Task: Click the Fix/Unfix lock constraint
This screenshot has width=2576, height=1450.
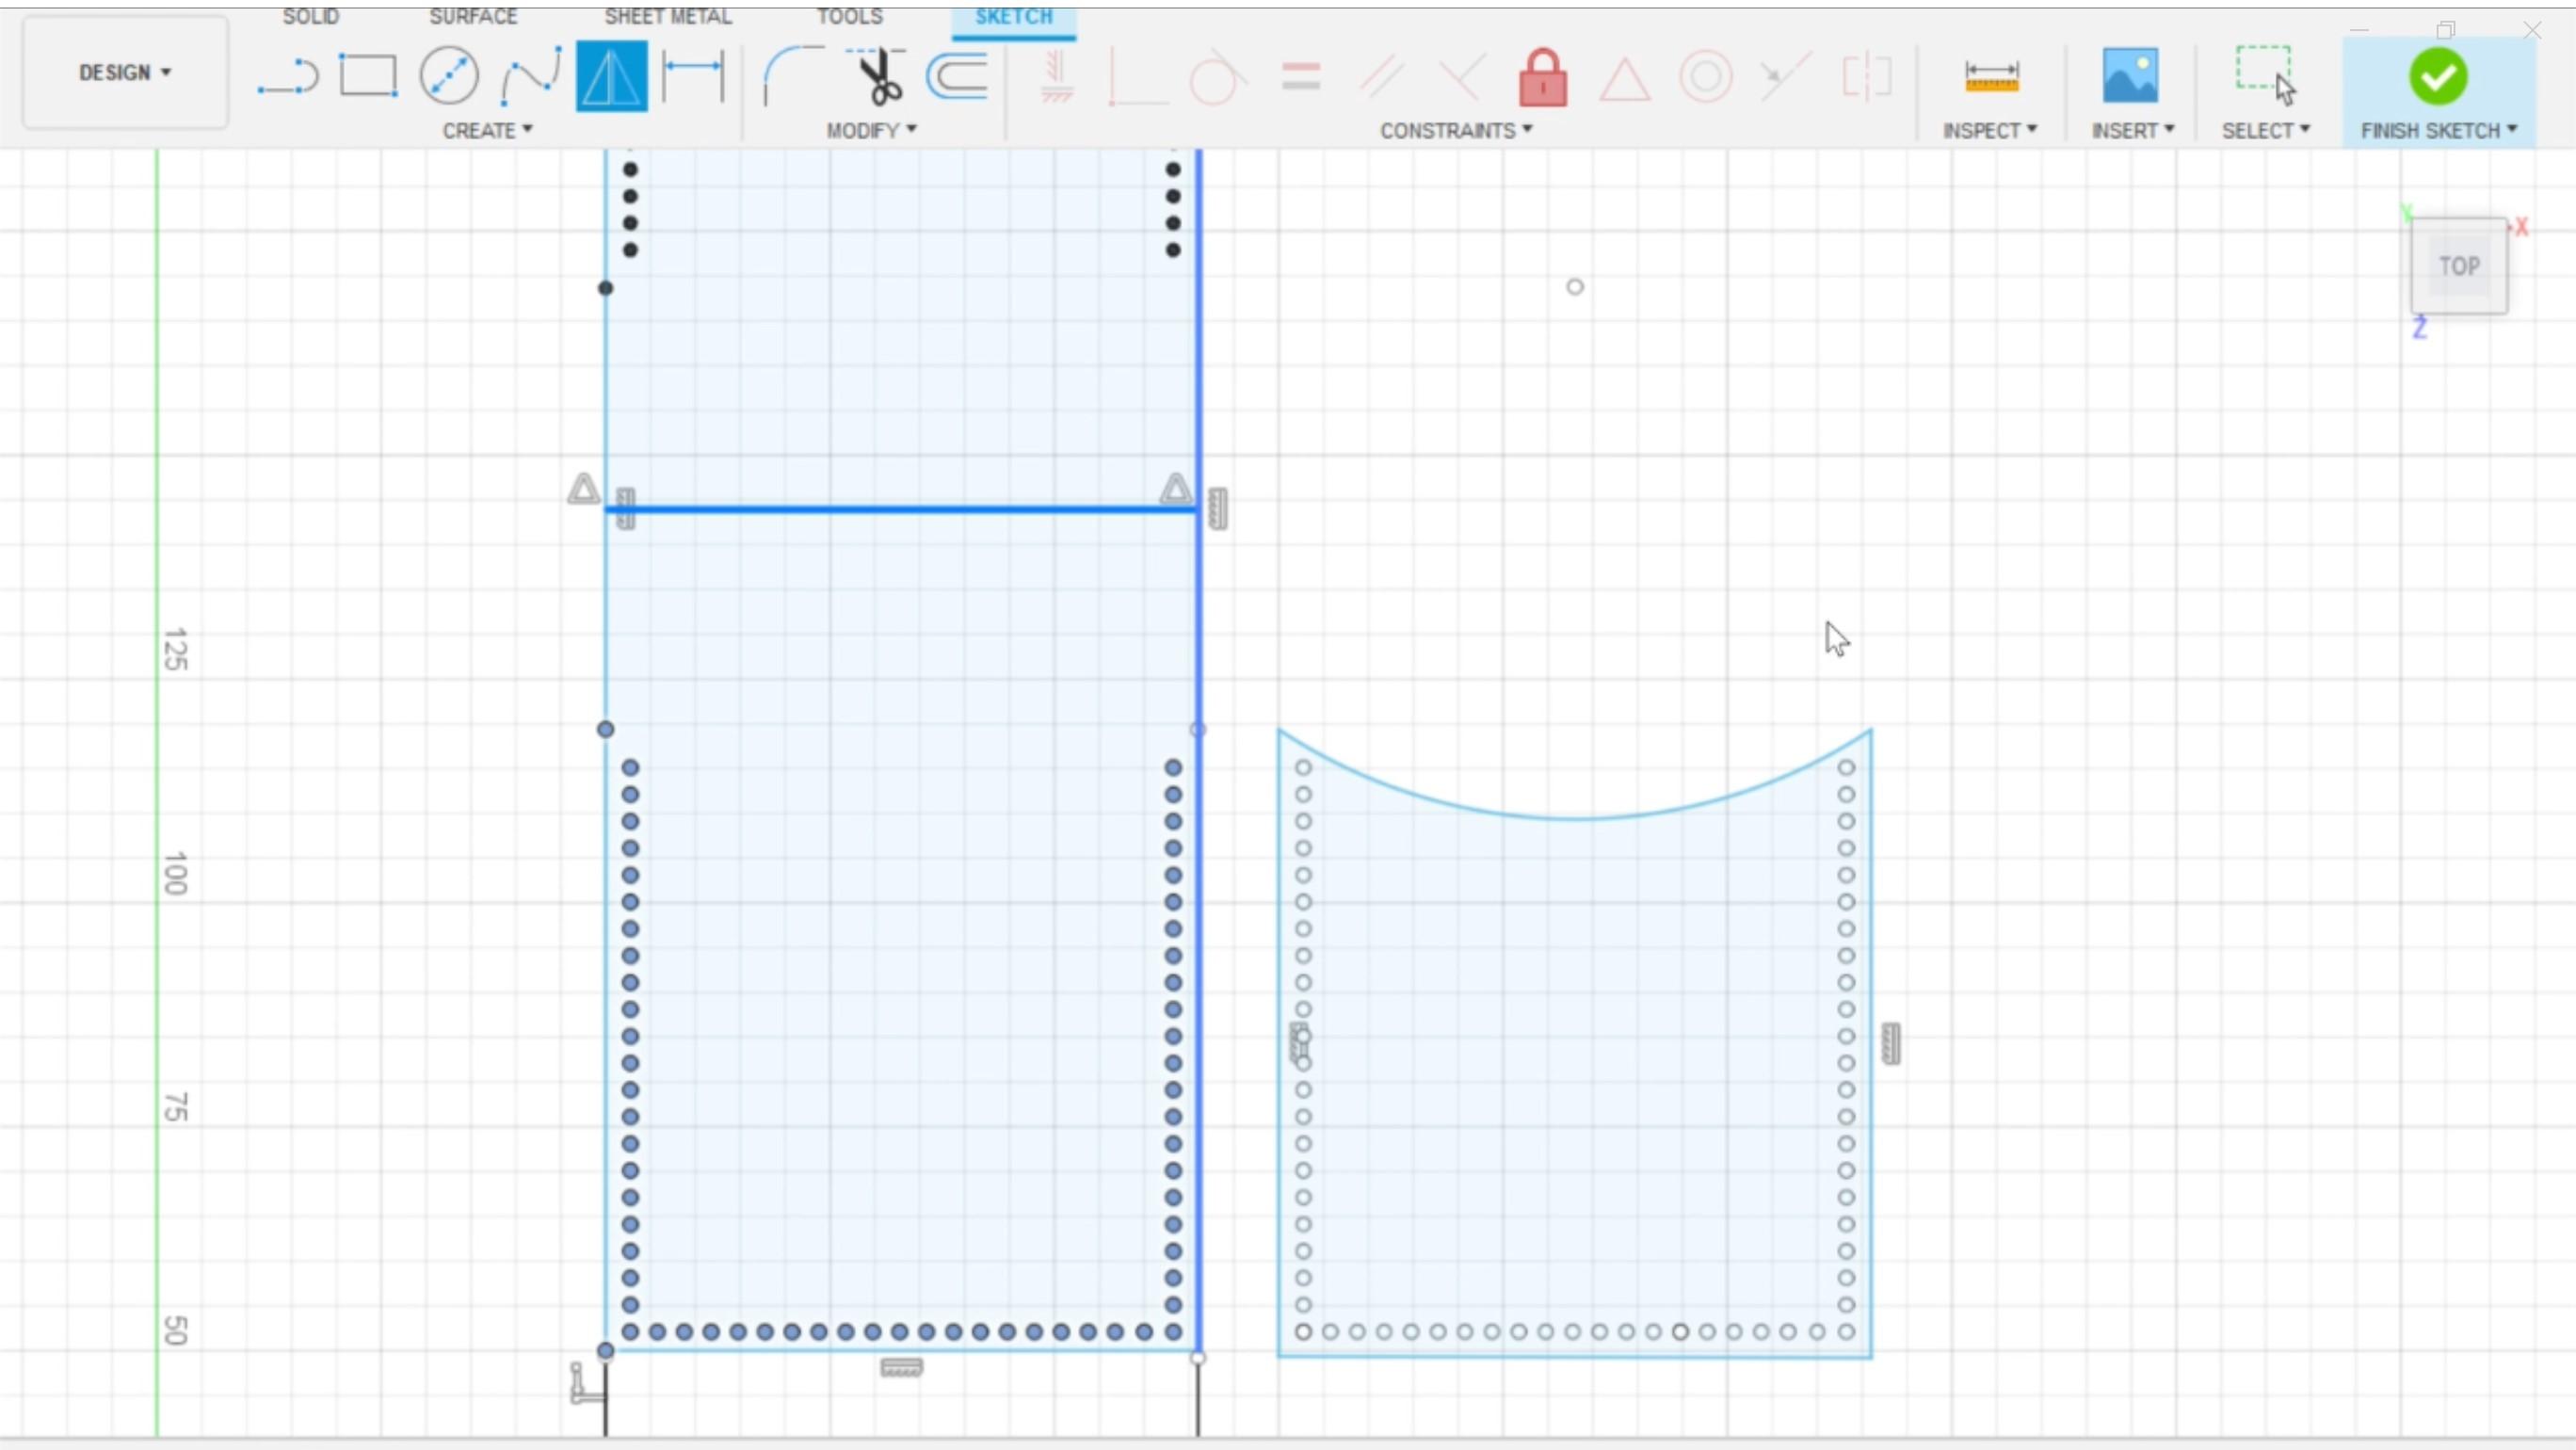Action: (1542, 77)
